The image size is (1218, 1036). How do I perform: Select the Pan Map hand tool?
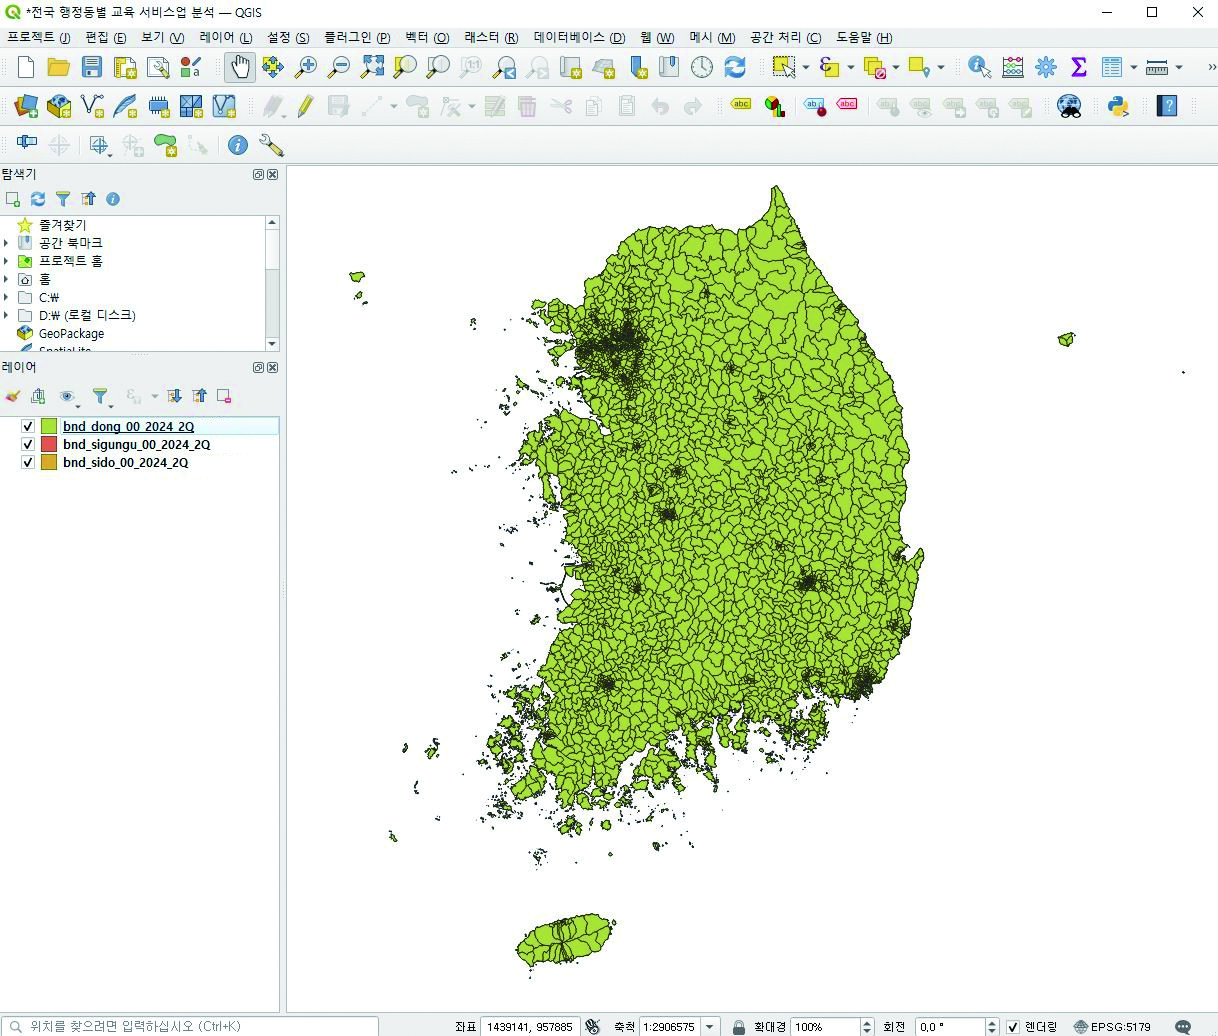click(x=239, y=67)
